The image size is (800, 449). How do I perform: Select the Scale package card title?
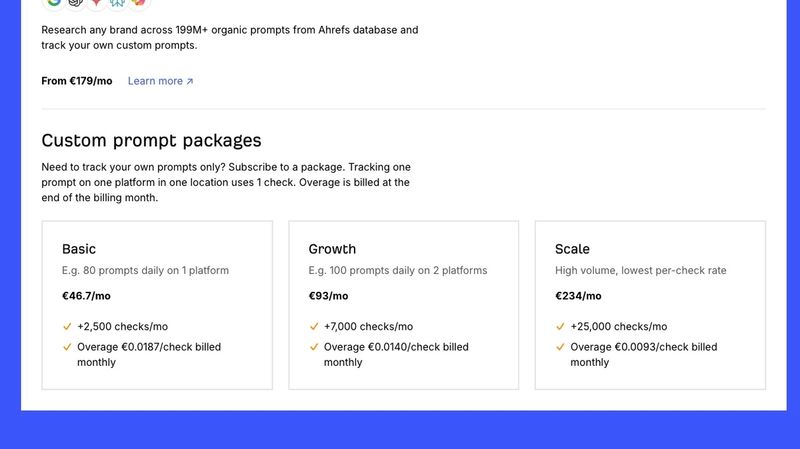[x=572, y=249]
